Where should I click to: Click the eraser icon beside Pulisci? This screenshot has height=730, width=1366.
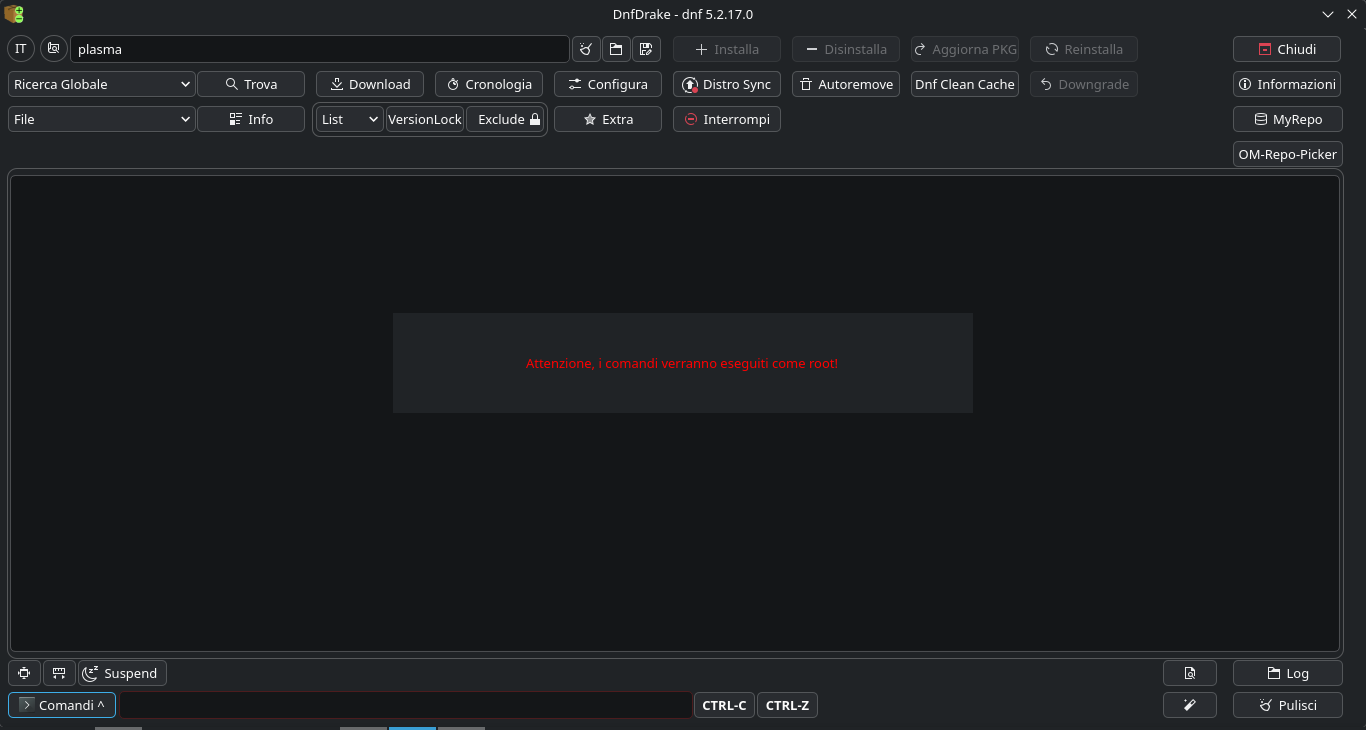[1190, 705]
